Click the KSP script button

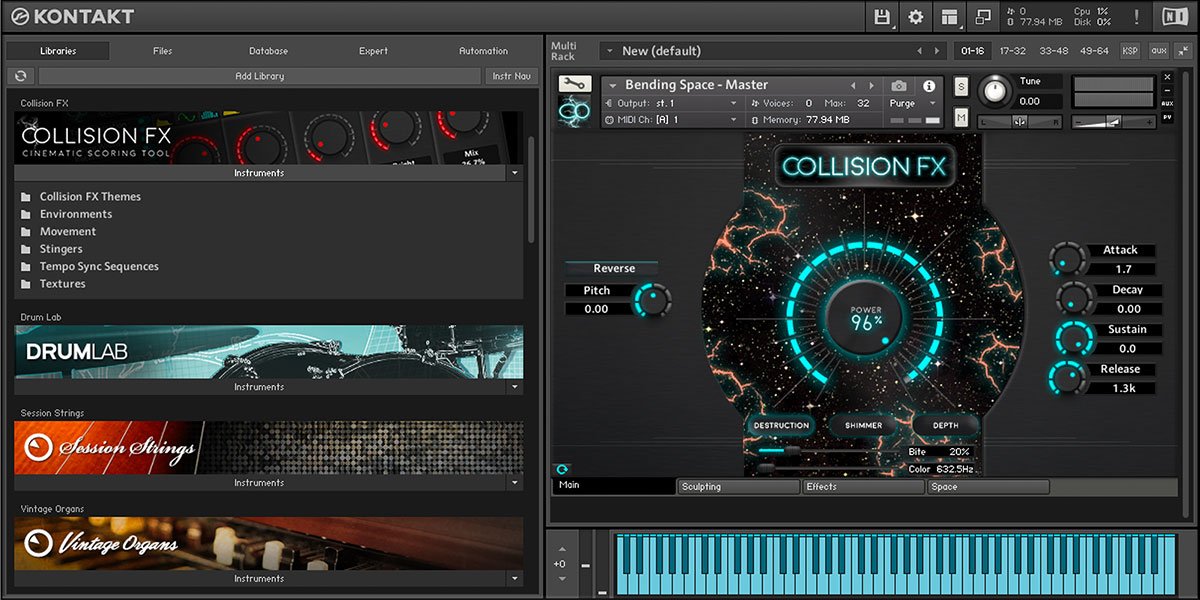1130,51
